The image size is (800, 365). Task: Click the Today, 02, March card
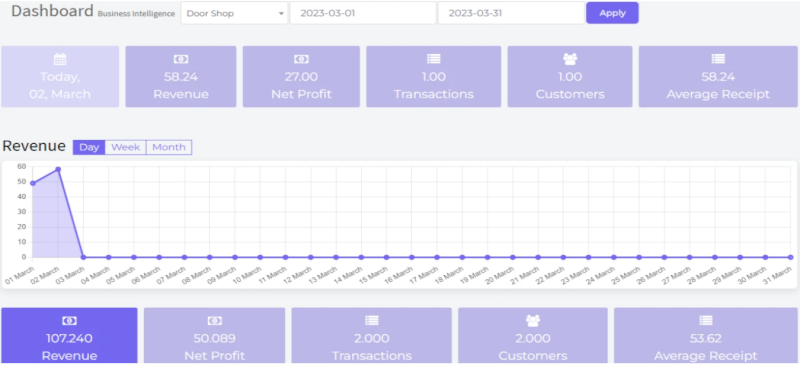(60, 77)
